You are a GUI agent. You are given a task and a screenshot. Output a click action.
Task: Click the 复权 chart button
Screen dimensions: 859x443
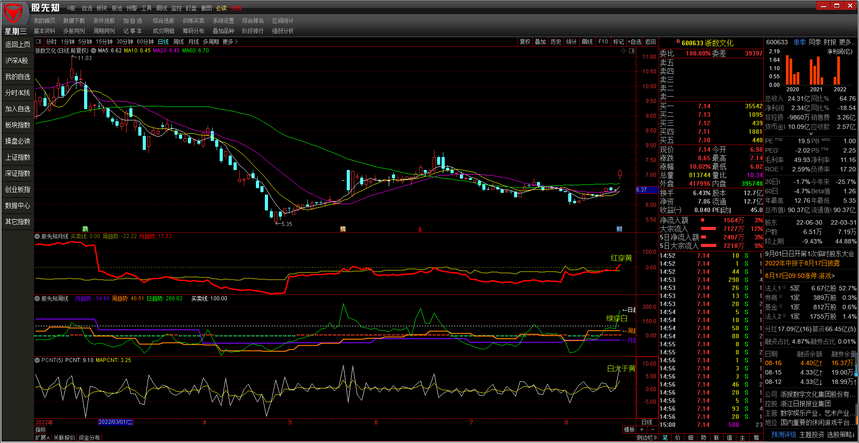tap(525, 42)
